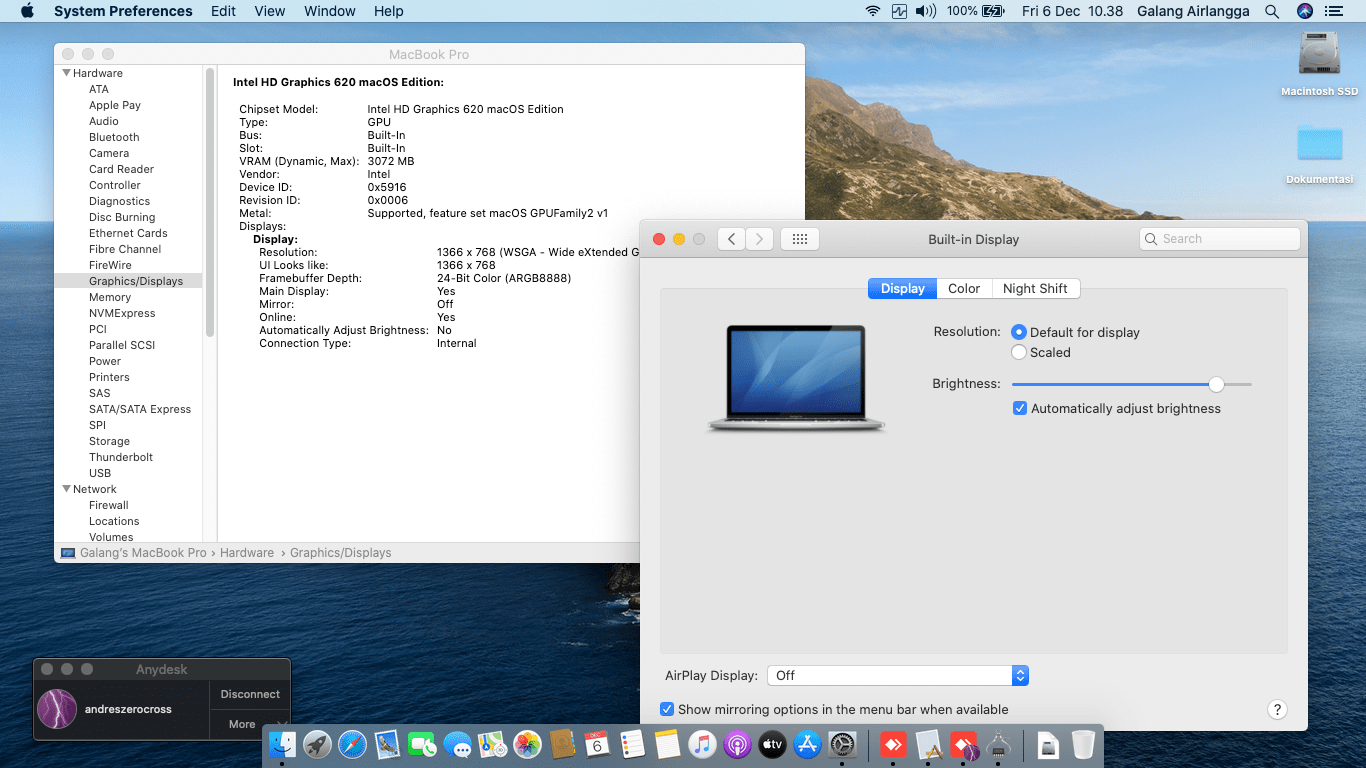Screen dimensions: 1366x768
Task: Open Reminders from the Dock
Action: 632,744
